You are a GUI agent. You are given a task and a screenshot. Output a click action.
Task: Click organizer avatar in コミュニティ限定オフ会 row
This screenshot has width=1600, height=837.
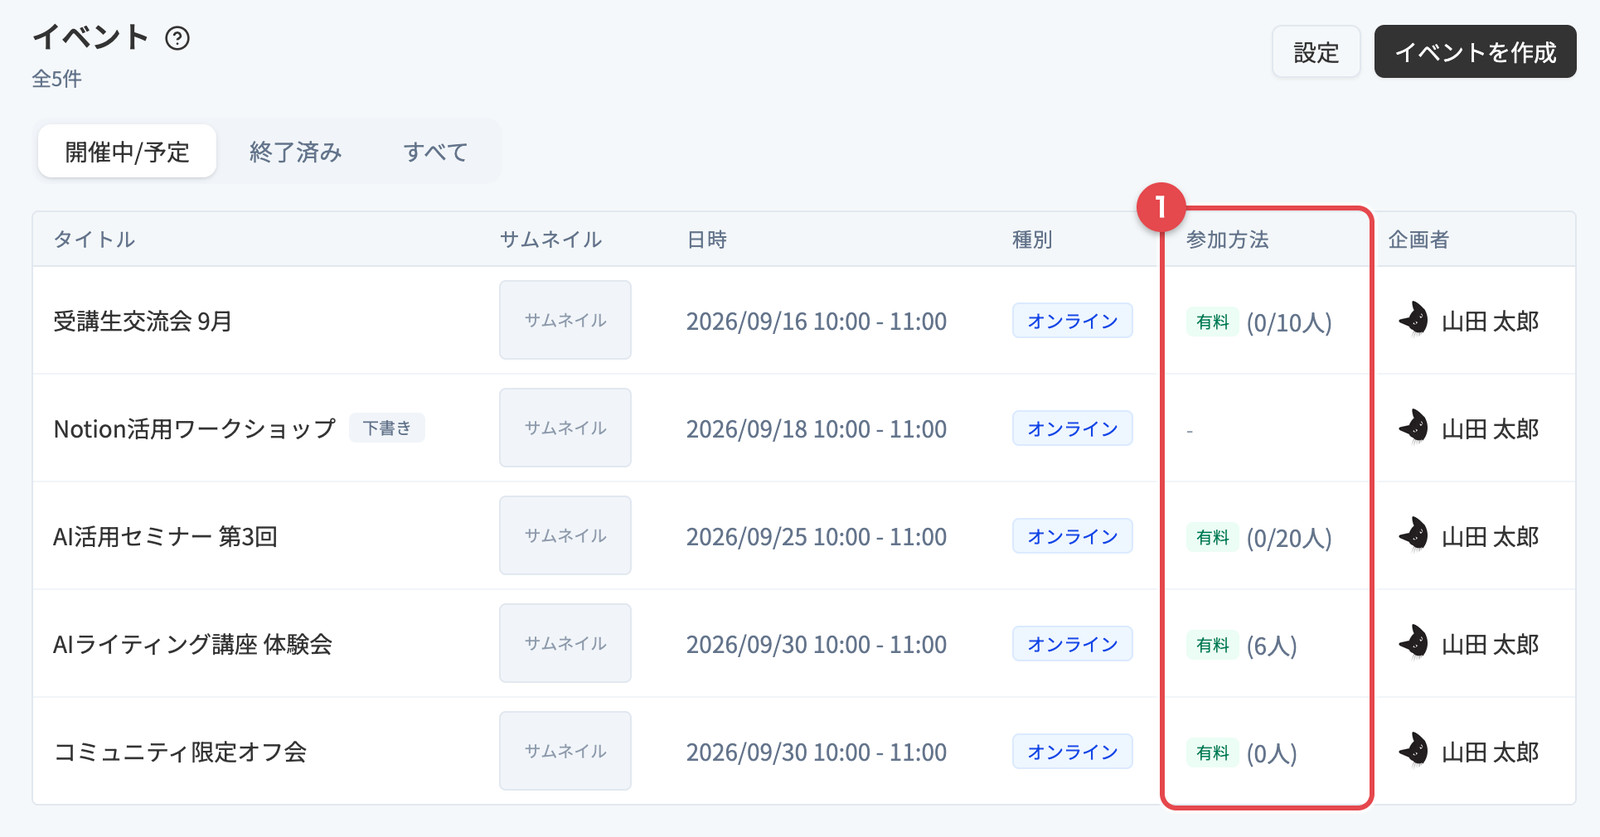click(x=1414, y=751)
